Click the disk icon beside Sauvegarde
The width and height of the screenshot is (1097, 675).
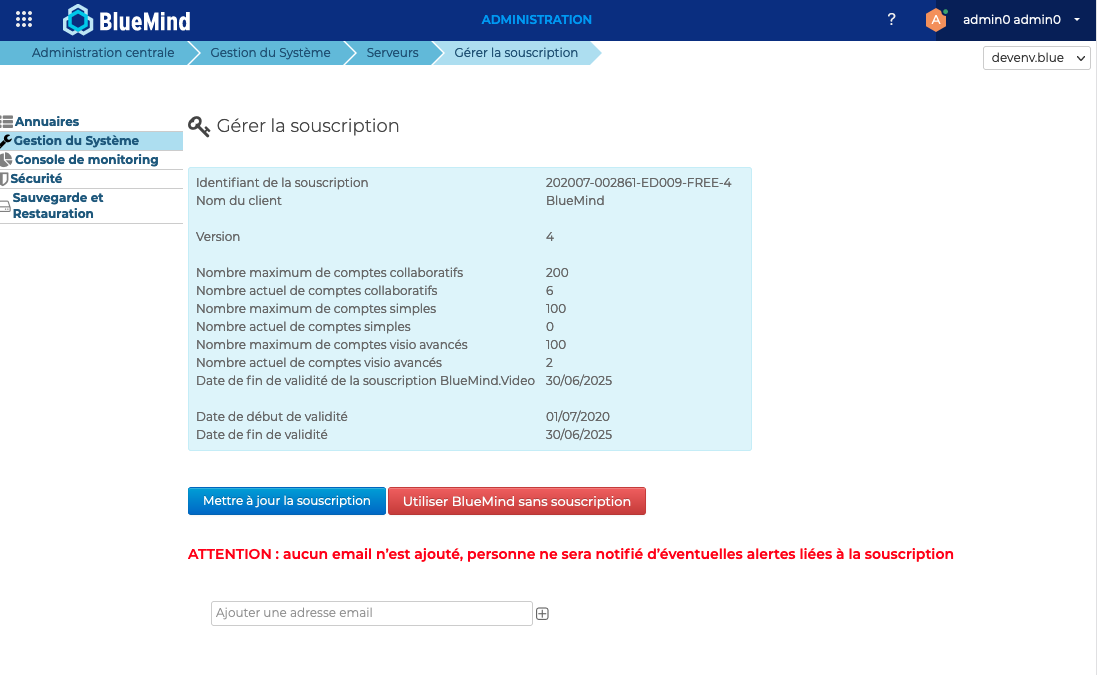click(5, 206)
